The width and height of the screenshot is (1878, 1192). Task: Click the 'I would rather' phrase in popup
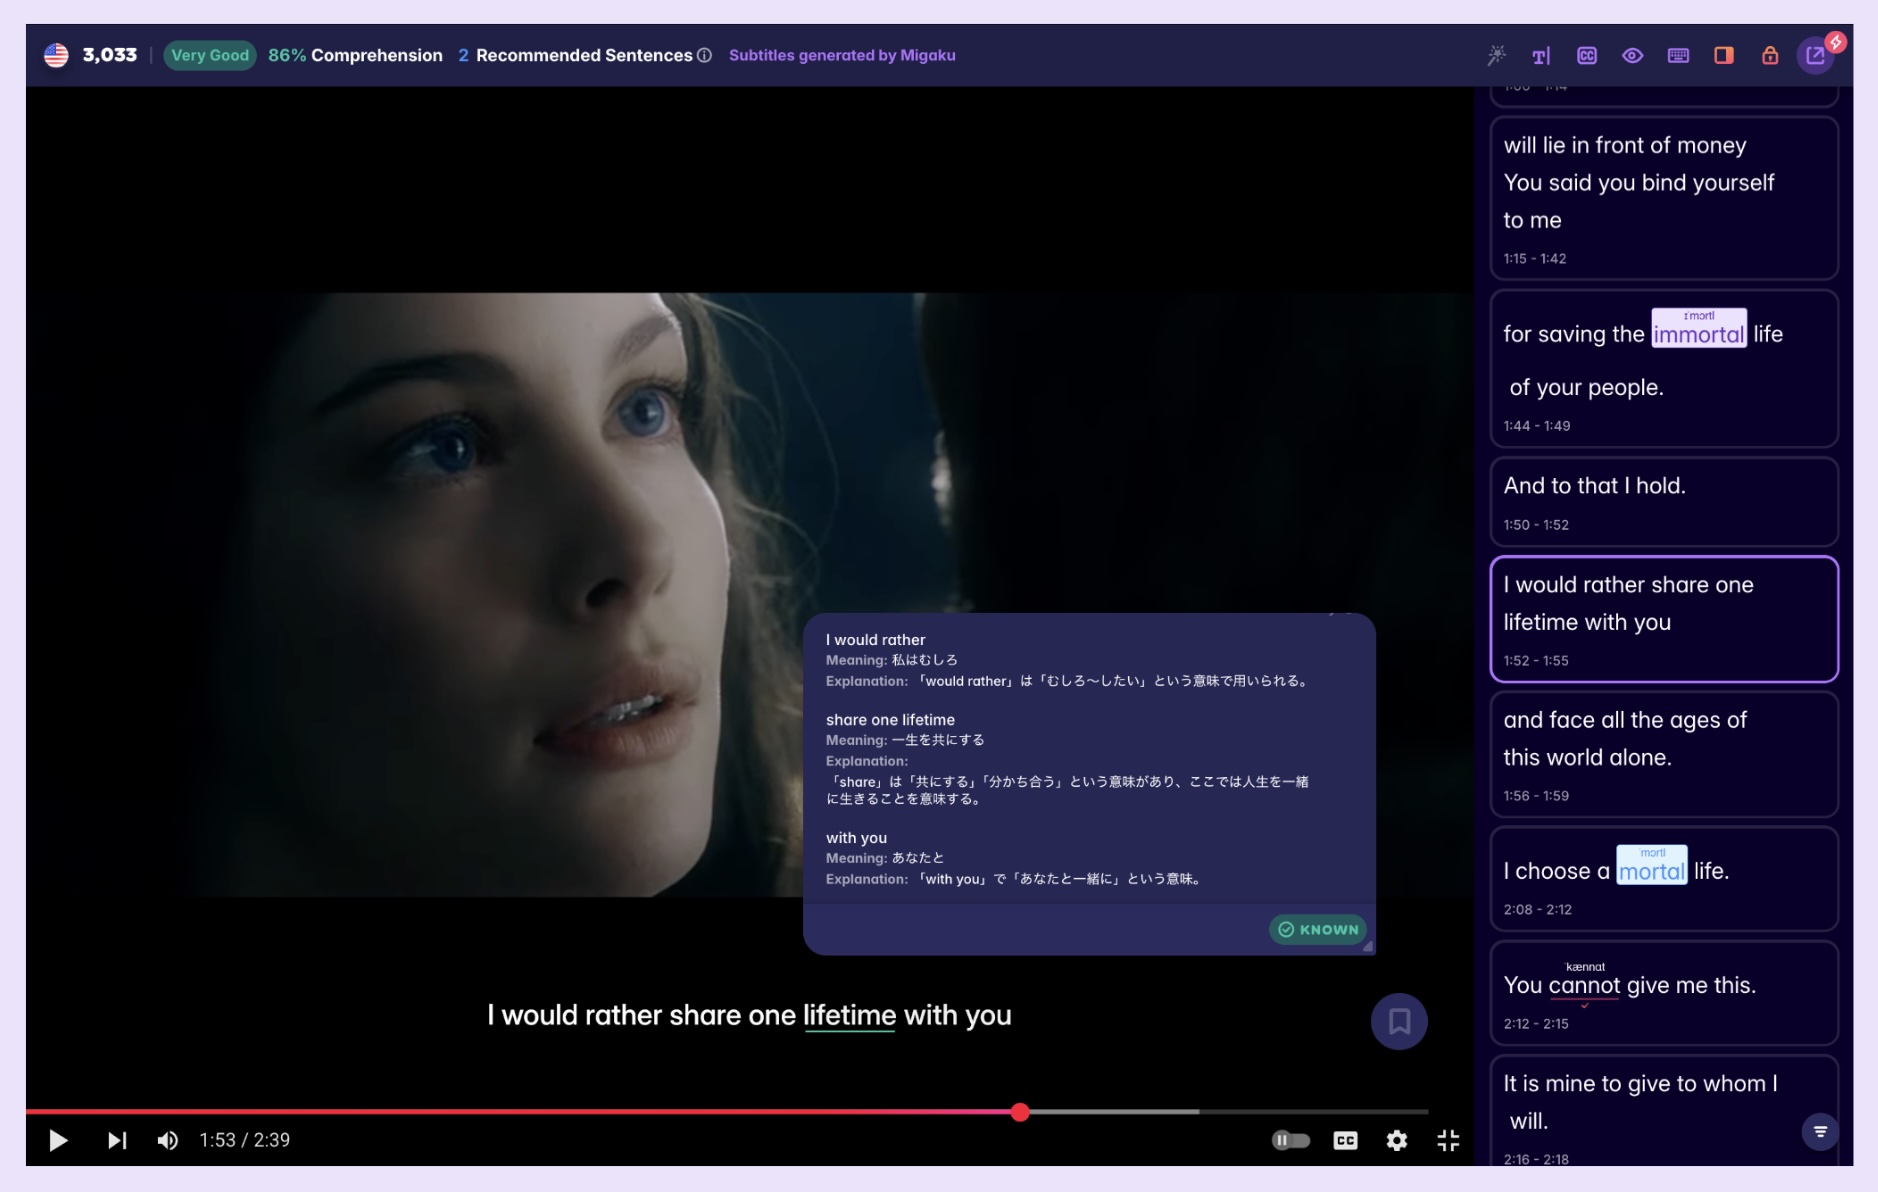pyautogui.click(x=875, y=640)
